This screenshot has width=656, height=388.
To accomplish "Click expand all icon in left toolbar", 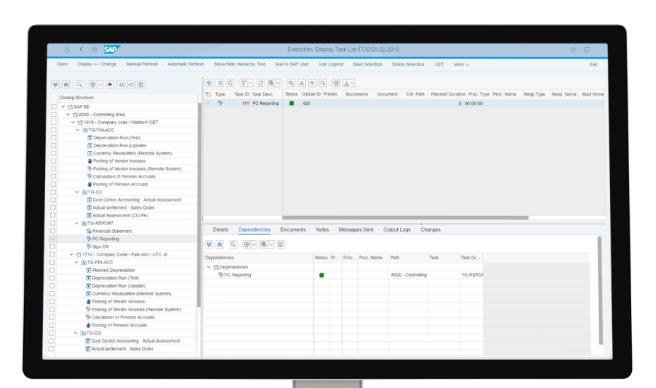I will coord(55,85).
